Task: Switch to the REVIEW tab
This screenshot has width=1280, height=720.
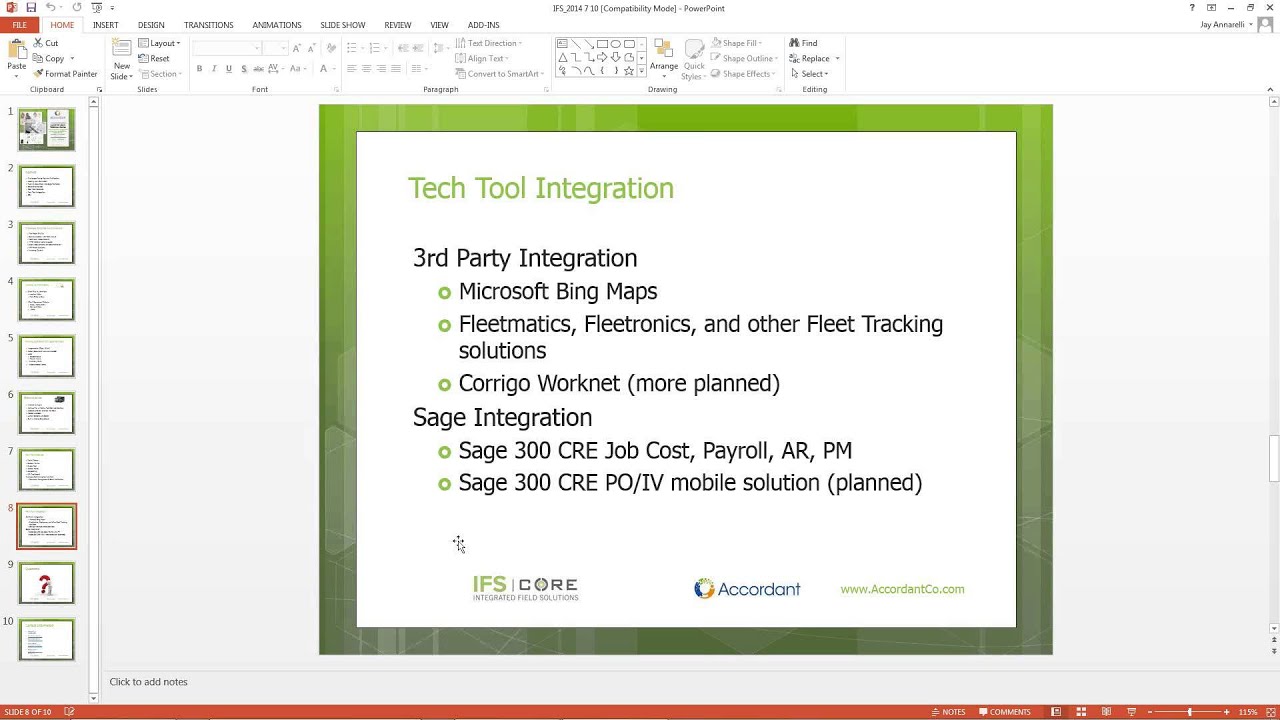Action: [x=397, y=25]
